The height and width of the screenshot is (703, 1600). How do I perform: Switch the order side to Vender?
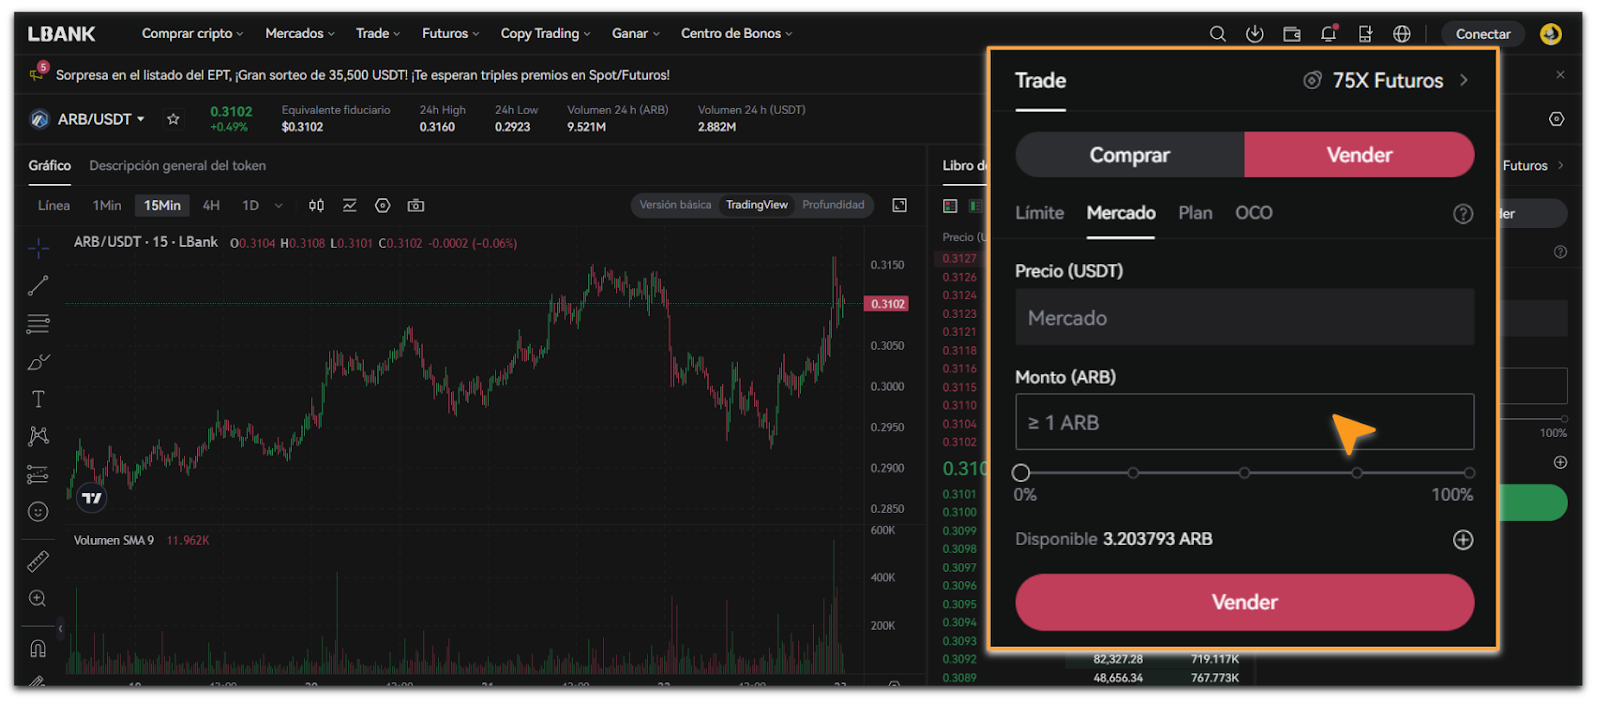point(1359,155)
